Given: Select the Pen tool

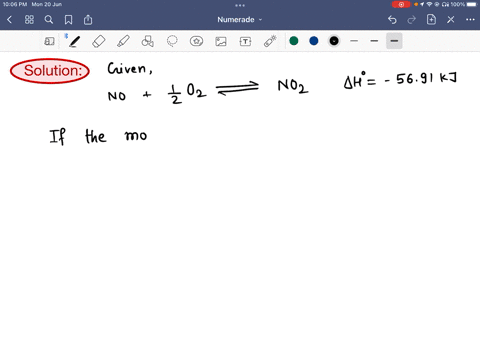Looking at the screenshot, I should tap(74, 41).
